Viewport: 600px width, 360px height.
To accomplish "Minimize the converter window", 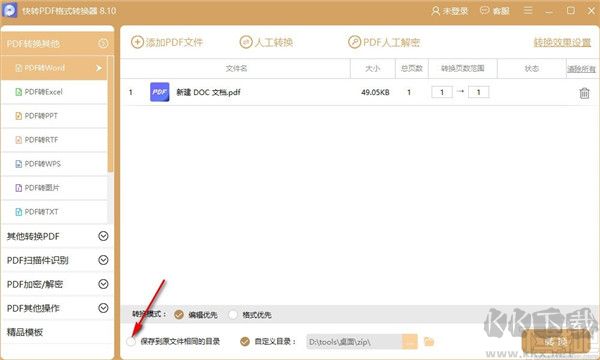I will click(549, 11).
